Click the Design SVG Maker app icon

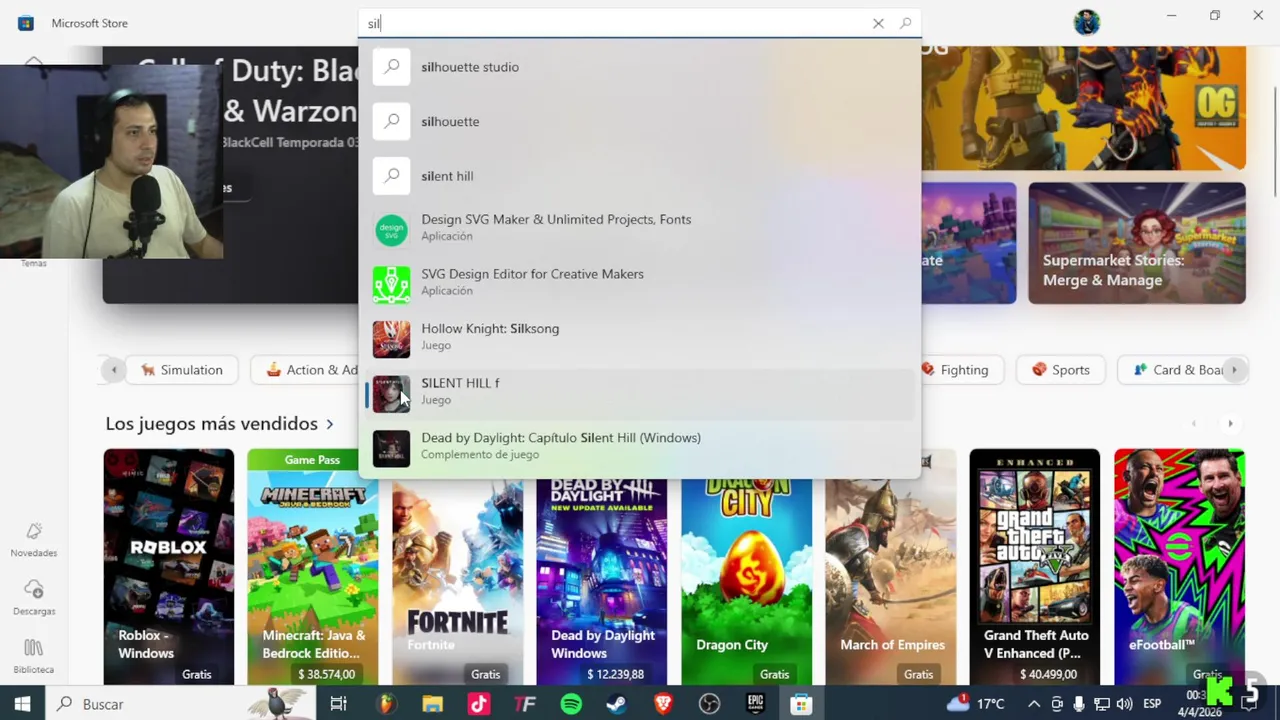[x=391, y=230]
